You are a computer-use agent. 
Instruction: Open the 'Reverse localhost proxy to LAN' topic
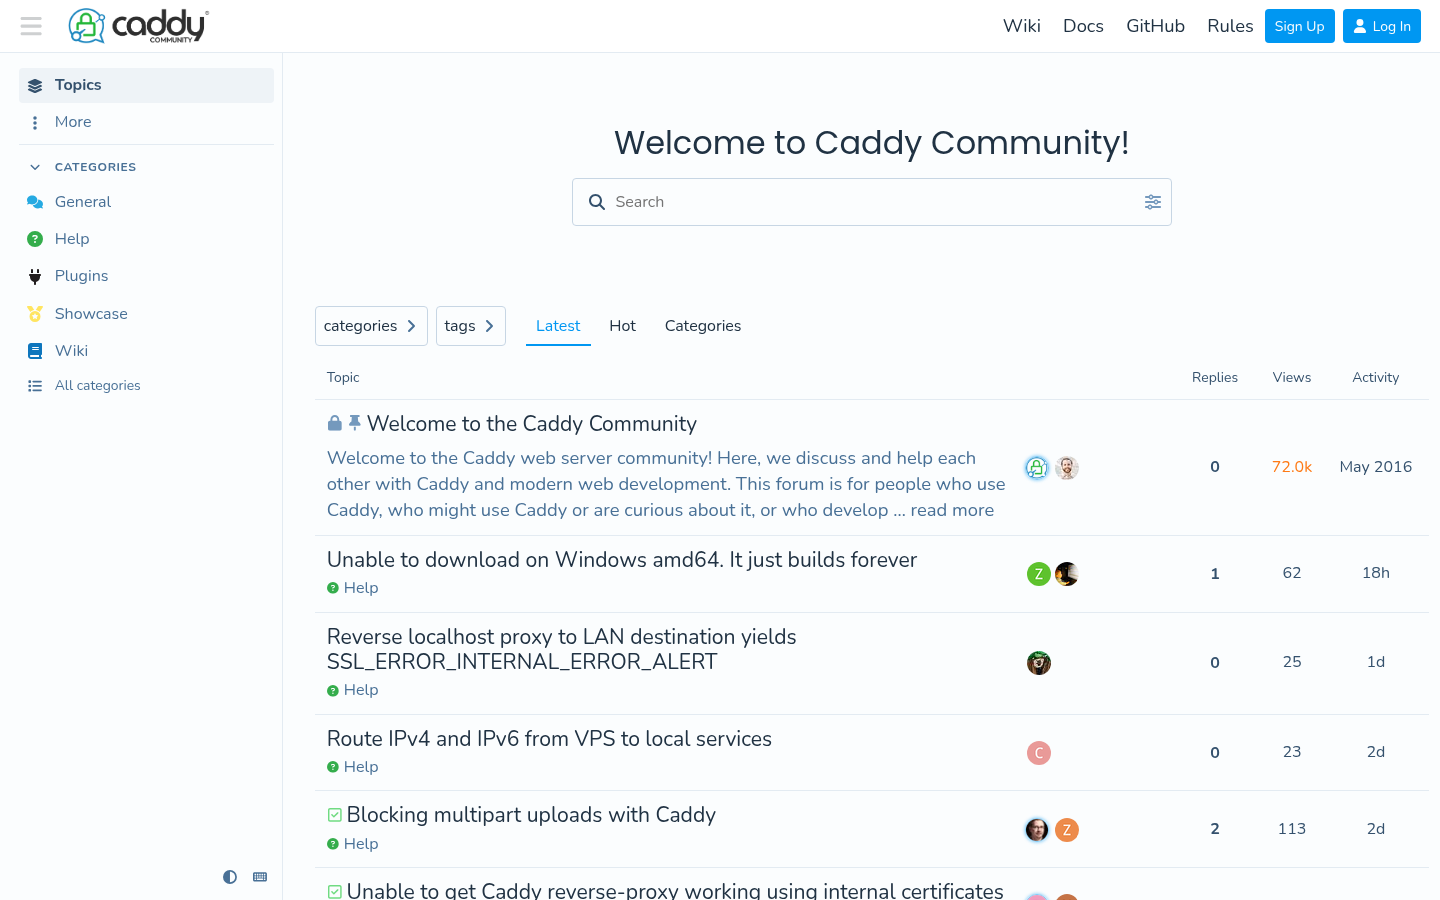pos(562,649)
